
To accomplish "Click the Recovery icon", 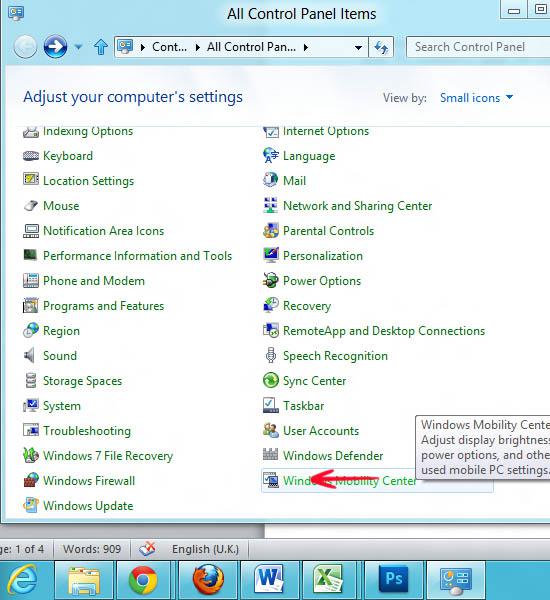I will (x=271, y=305).
